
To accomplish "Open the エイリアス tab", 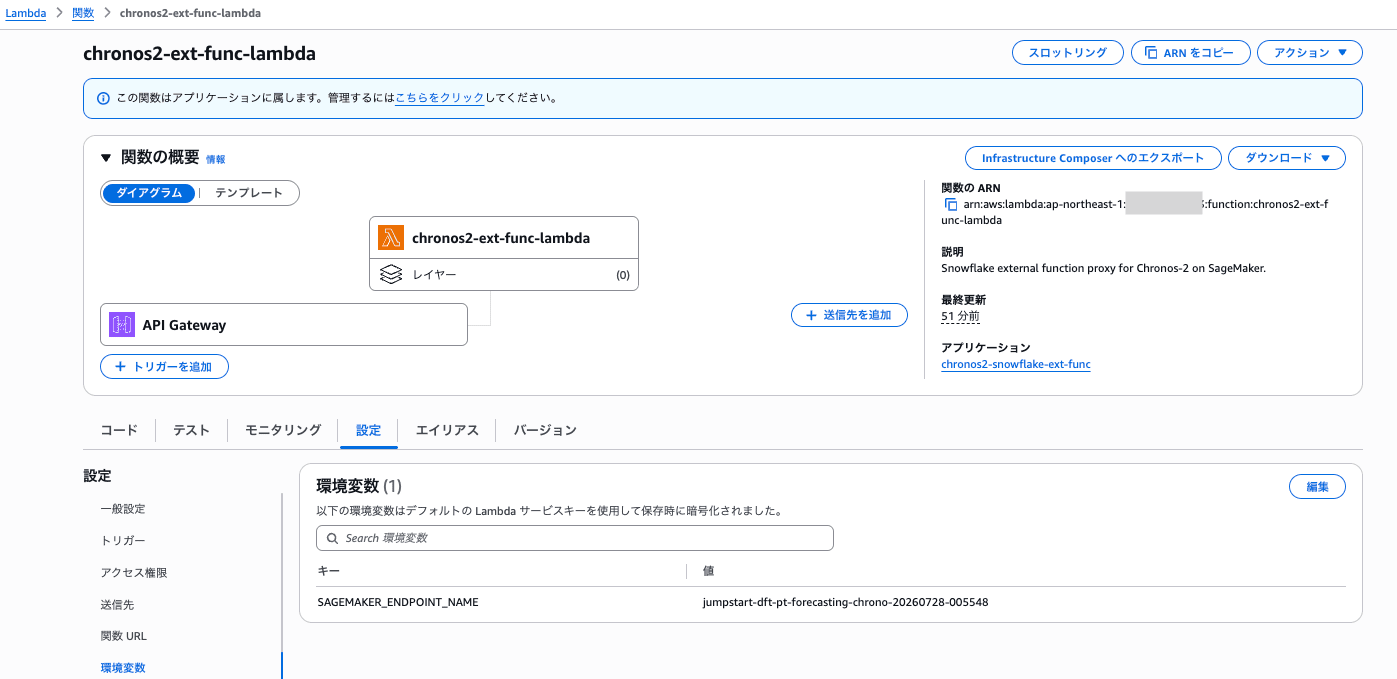I will (447, 430).
